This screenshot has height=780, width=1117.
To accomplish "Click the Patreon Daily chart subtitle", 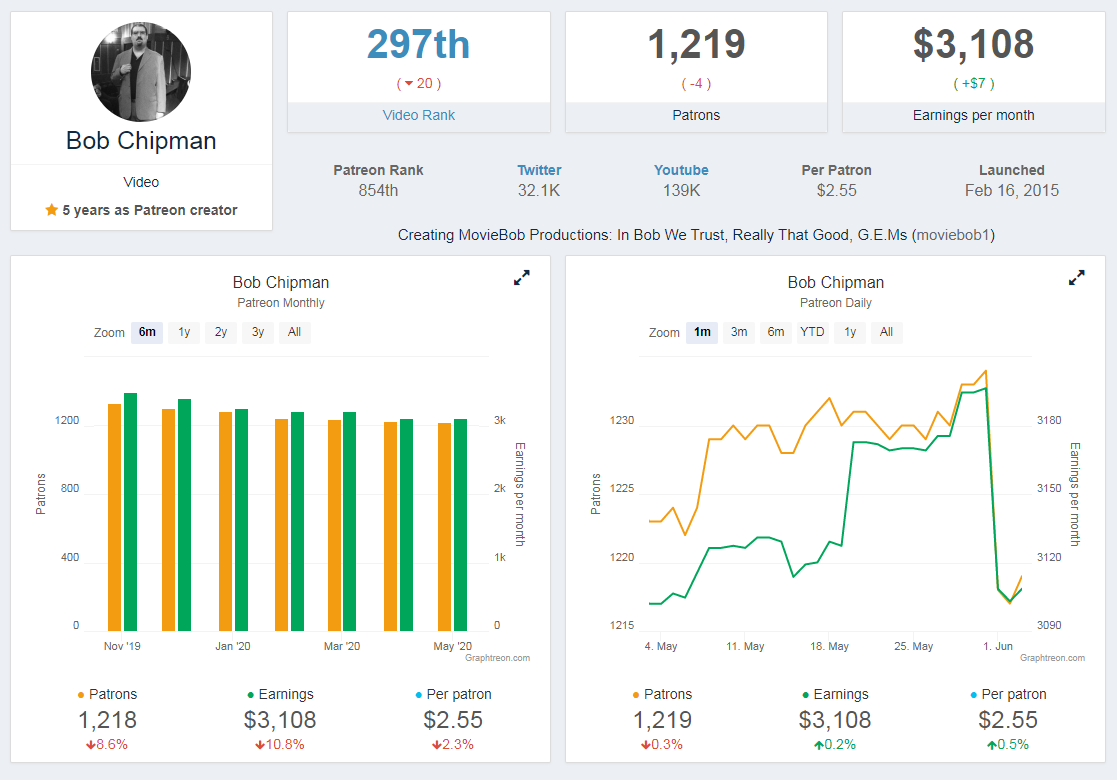I will tap(836, 303).
